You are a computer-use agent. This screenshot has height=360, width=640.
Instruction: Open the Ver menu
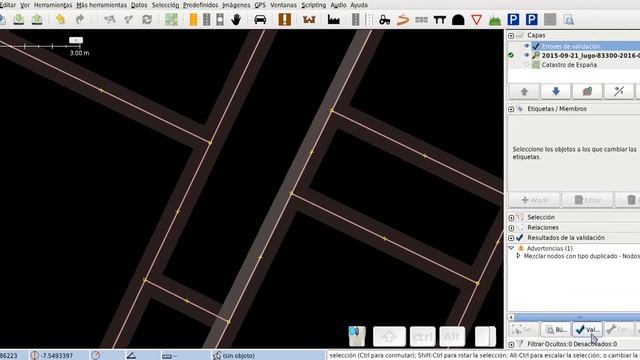pyautogui.click(x=25, y=5)
